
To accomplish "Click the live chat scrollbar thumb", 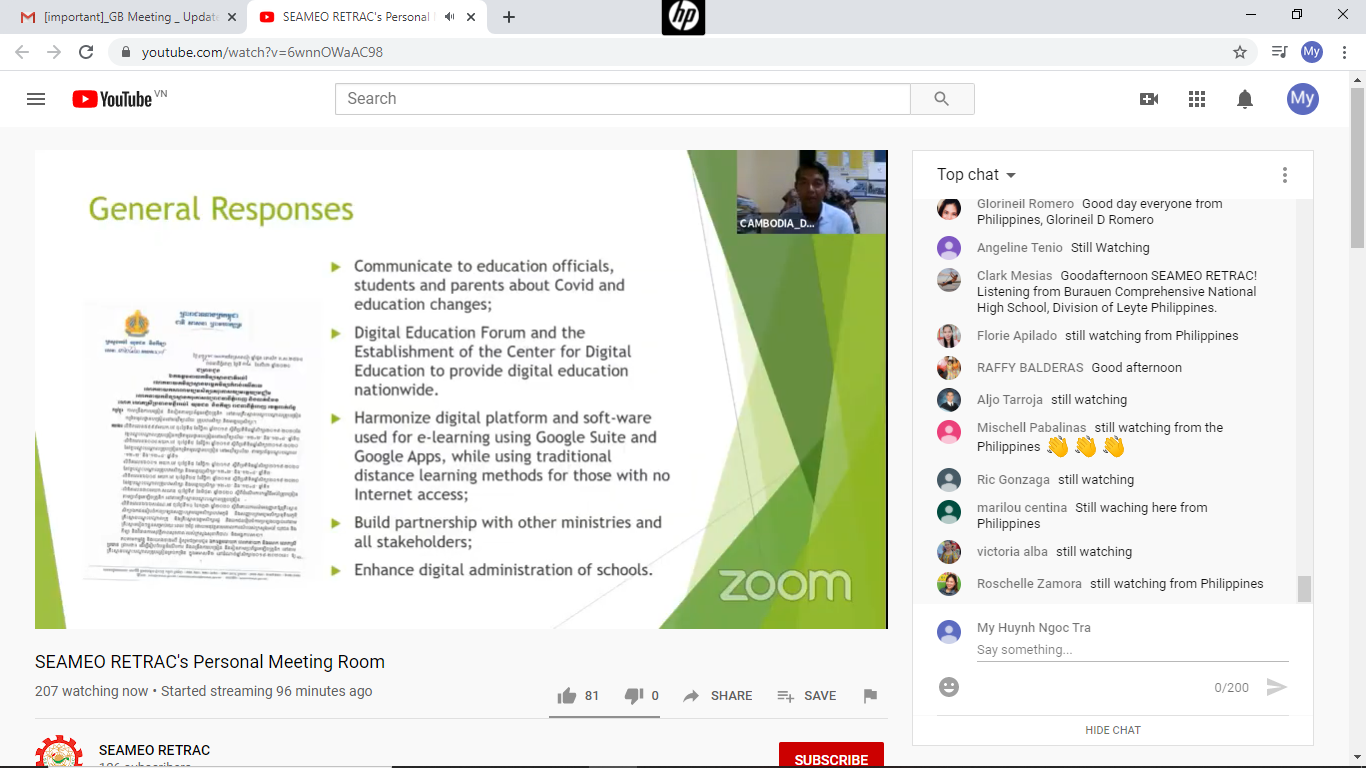I will pos(1304,589).
